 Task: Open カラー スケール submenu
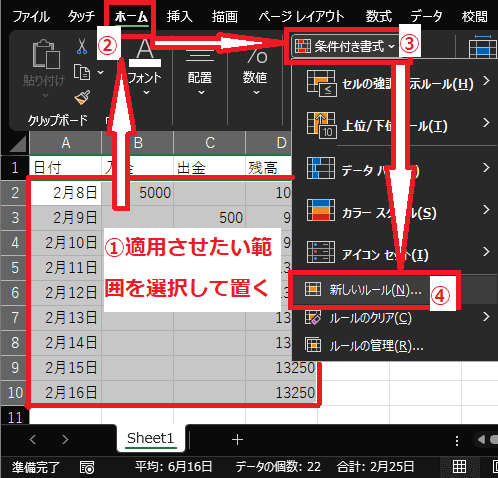(395, 211)
